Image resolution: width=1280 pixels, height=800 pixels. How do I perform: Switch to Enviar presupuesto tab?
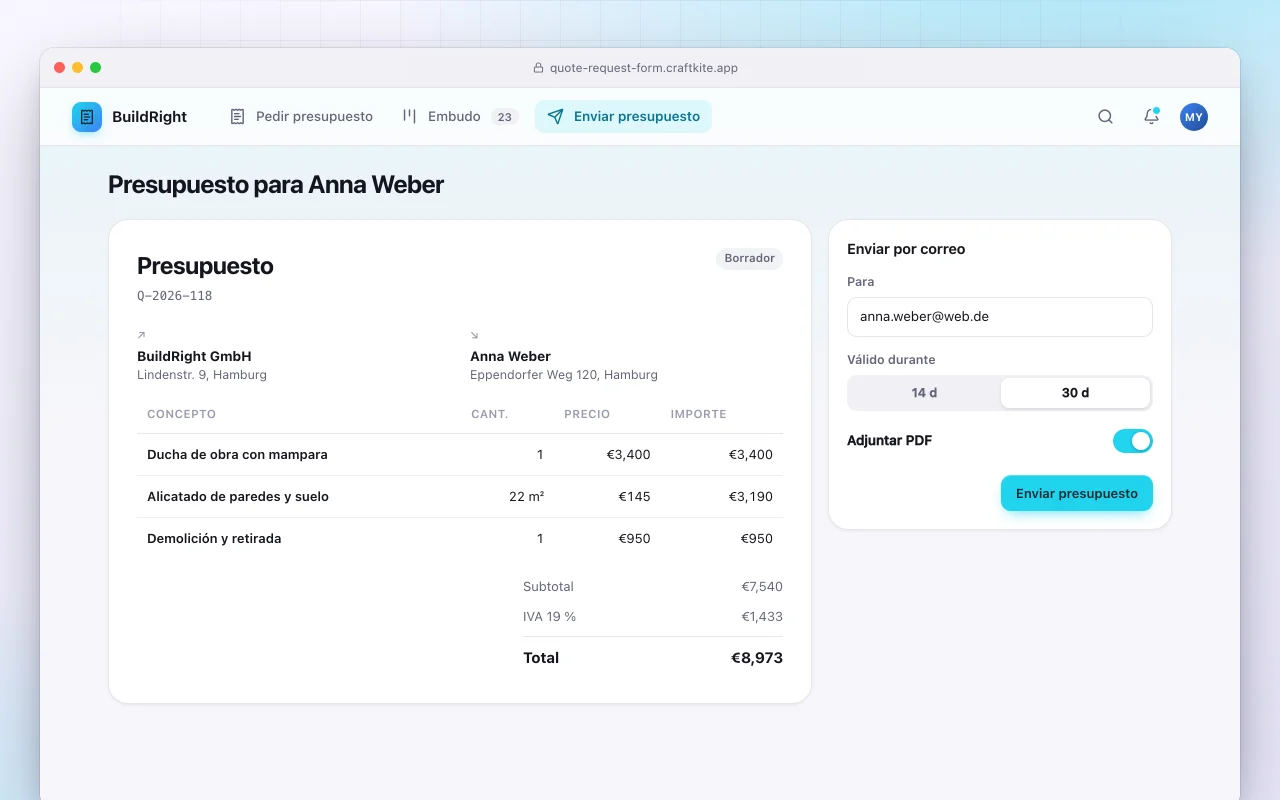(x=623, y=117)
